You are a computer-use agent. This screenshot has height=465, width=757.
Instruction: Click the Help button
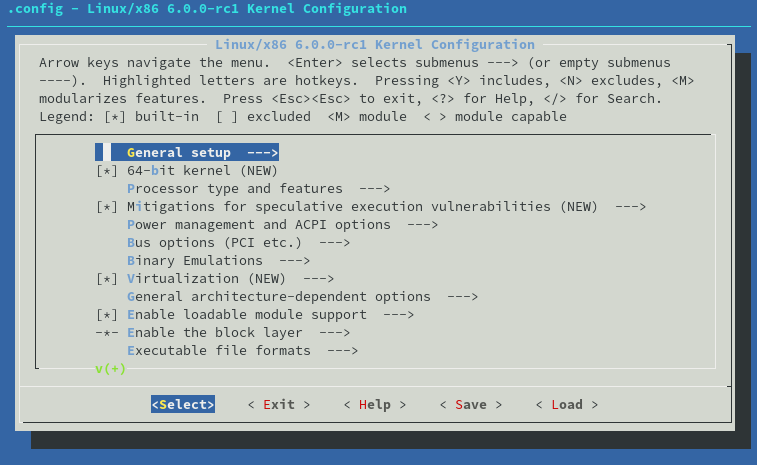click(375, 405)
